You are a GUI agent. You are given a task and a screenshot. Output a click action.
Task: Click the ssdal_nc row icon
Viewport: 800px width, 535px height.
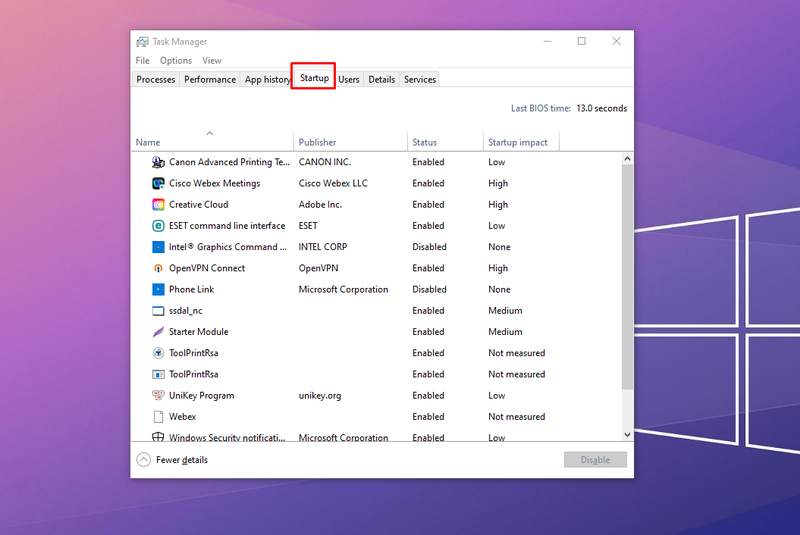click(x=158, y=311)
